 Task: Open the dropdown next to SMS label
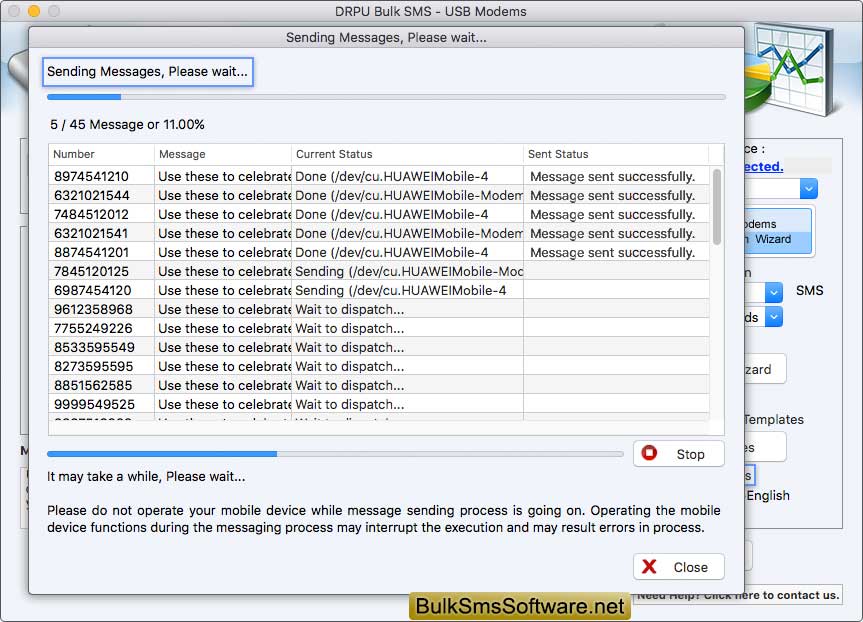[774, 292]
